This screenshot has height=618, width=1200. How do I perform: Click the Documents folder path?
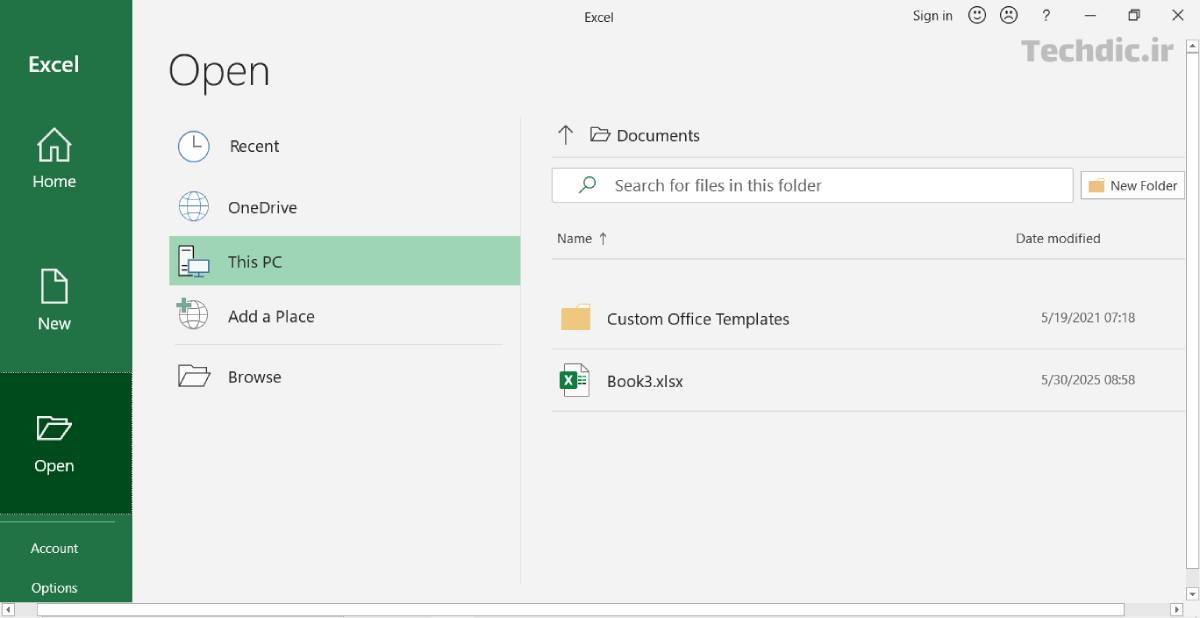point(645,135)
